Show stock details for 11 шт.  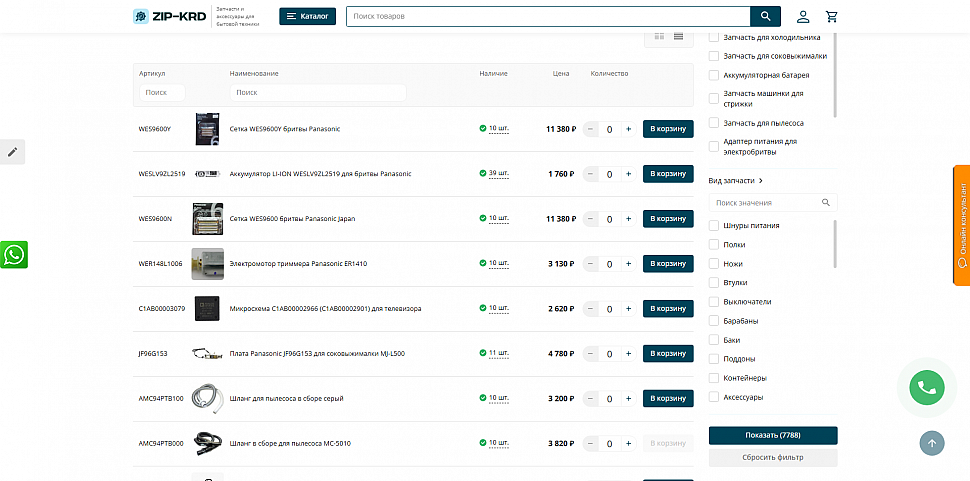click(499, 353)
